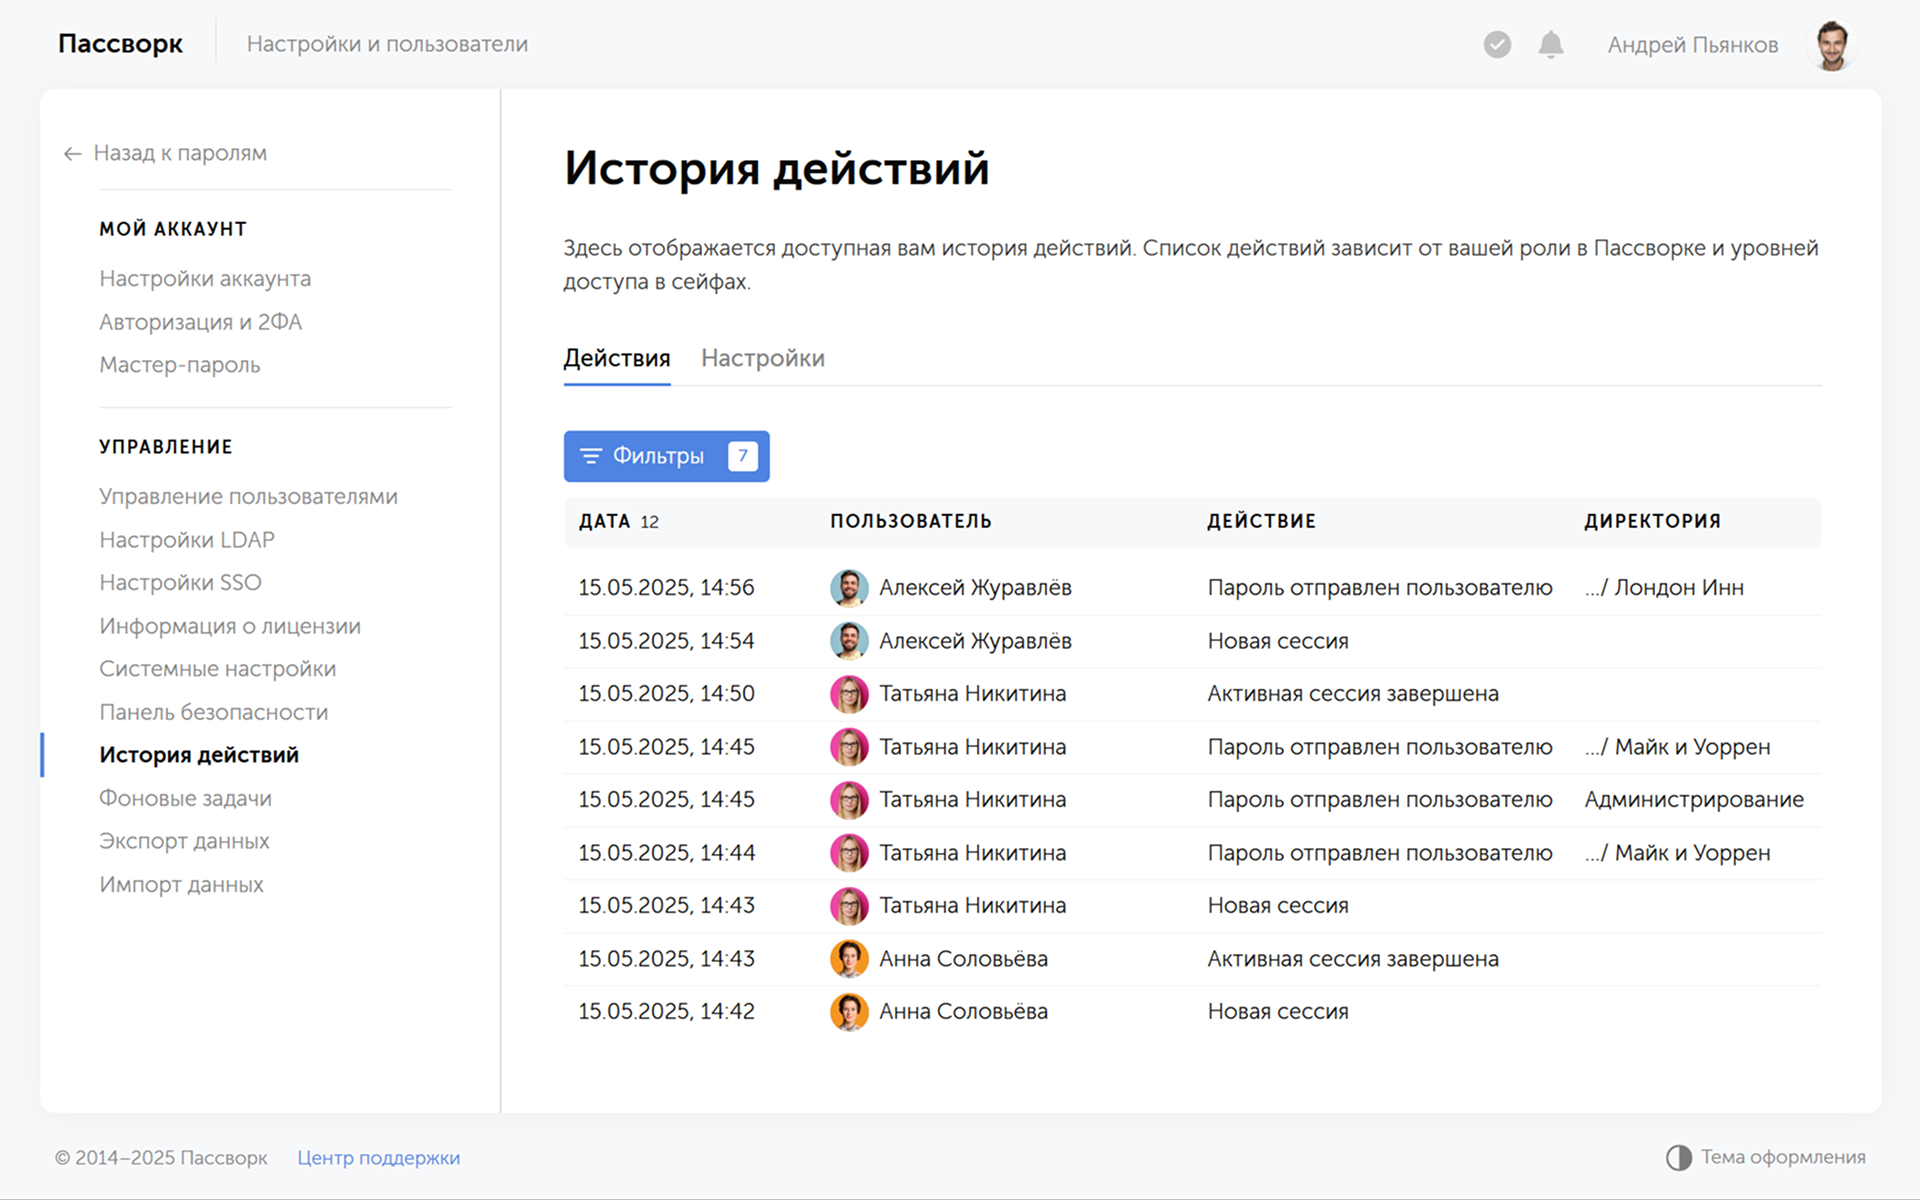Click the back arrow to passwords
The height and width of the screenshot is (1200, 1920).
pos(72,153)
